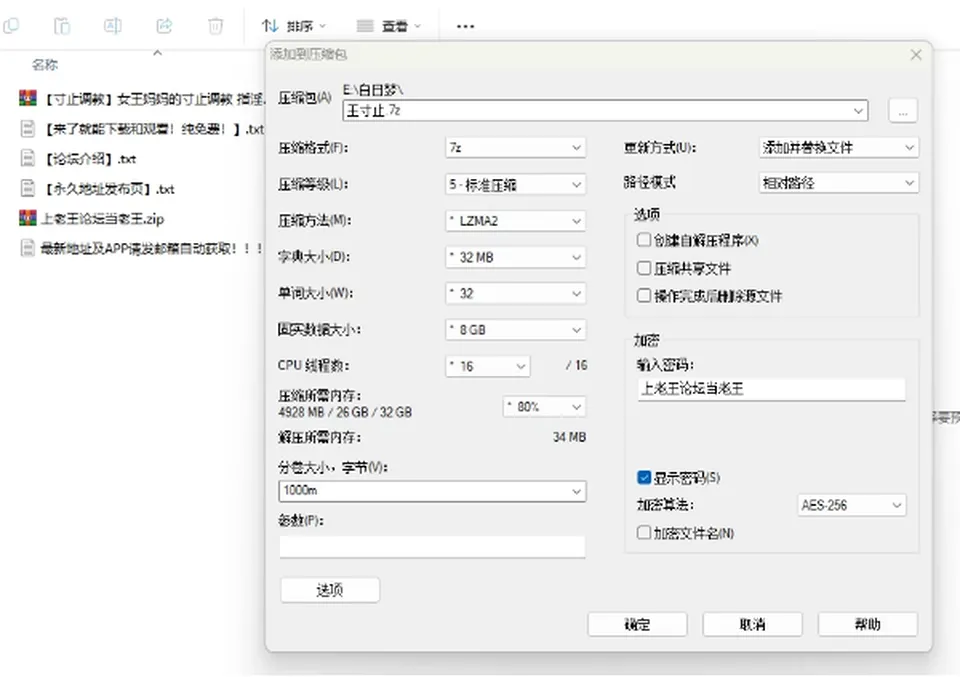Image resolution: width=960 pixels, height=677 pixels.
Task: Enable the 加密文件名 checkbox
Action: [x=643, y=533]
